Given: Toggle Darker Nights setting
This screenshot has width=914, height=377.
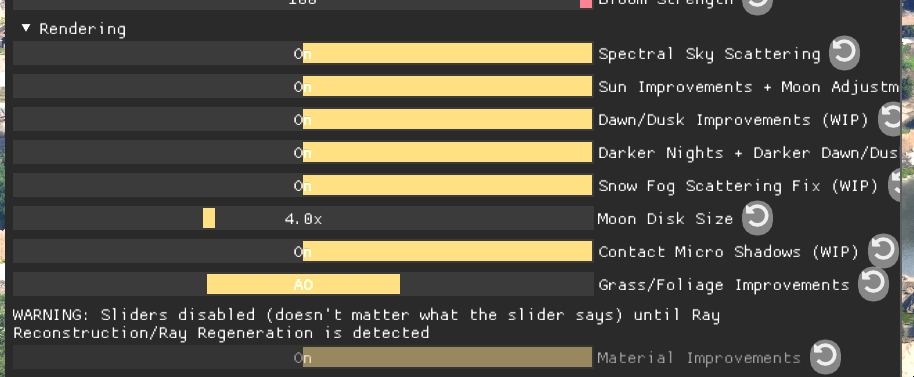Looking at the screenshot, I should [x=303, y=153].
